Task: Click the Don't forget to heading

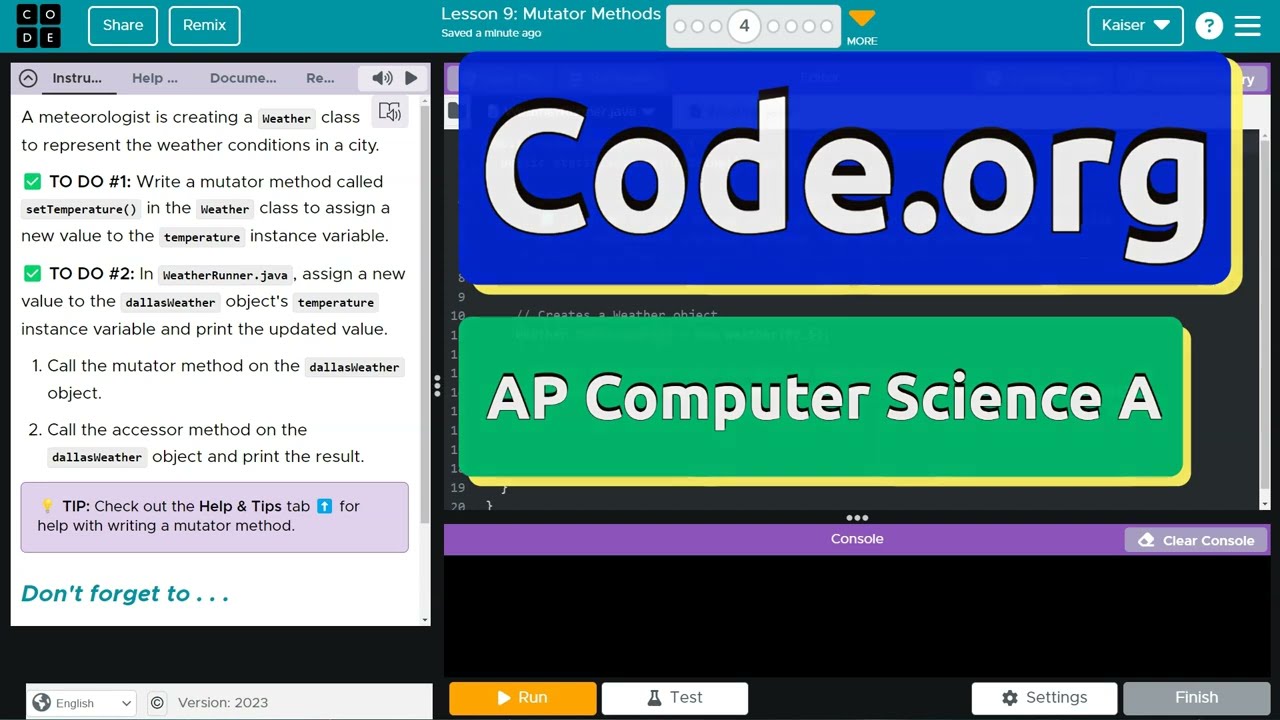Action: click(x=125, y=594)
